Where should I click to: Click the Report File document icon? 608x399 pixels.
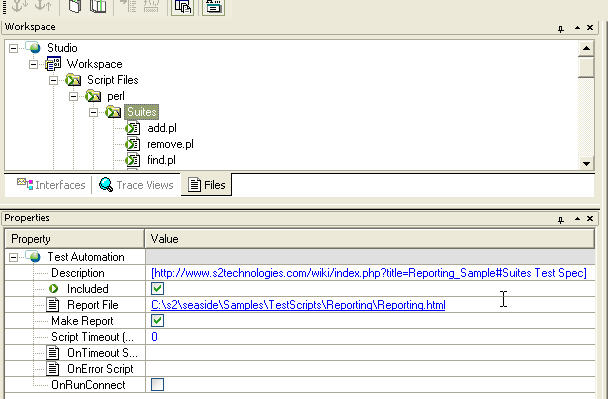[x=53, y=305]
